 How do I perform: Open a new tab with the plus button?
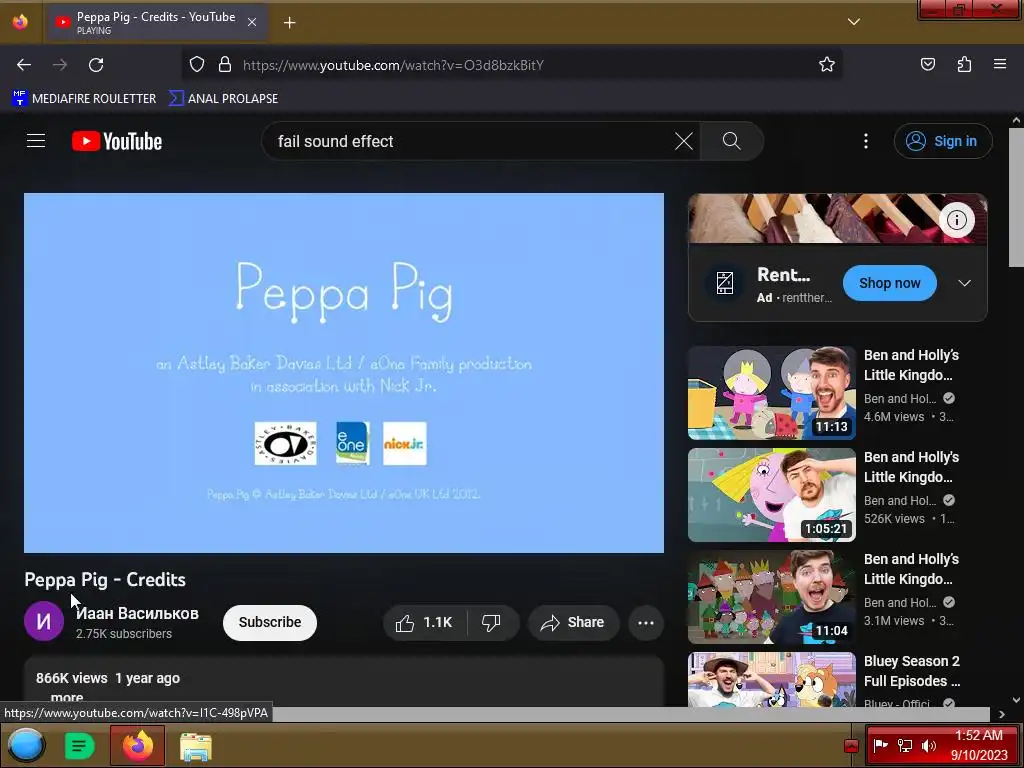pos(289,23)
